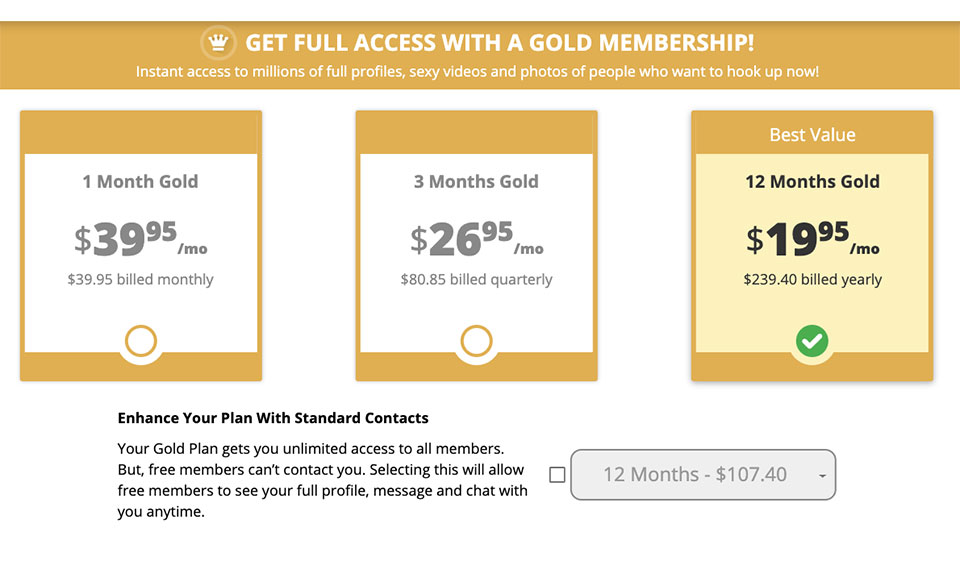Enable the Standard Contacts checkbox
The width and height of the screenshot is (960, 561).
pyautogui.click(x=557, y=475)
